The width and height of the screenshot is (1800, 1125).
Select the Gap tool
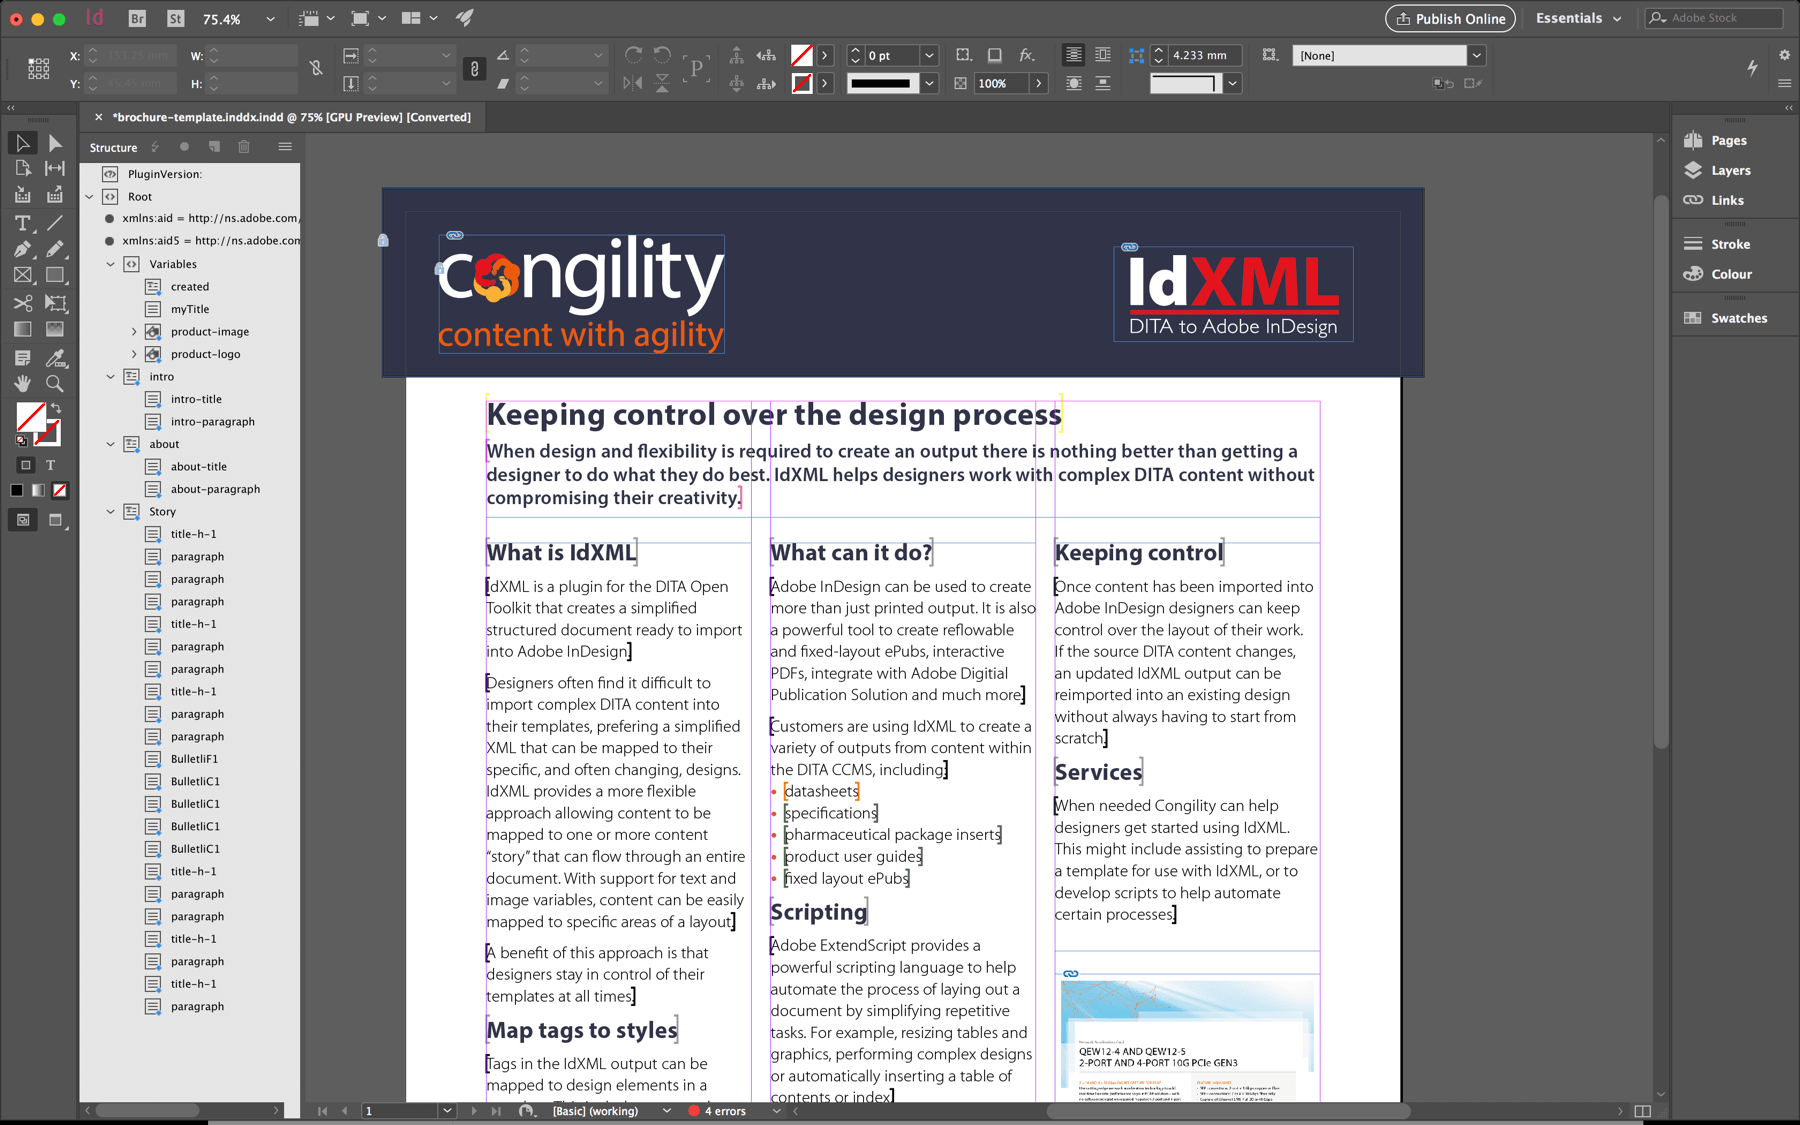(55, 168)
